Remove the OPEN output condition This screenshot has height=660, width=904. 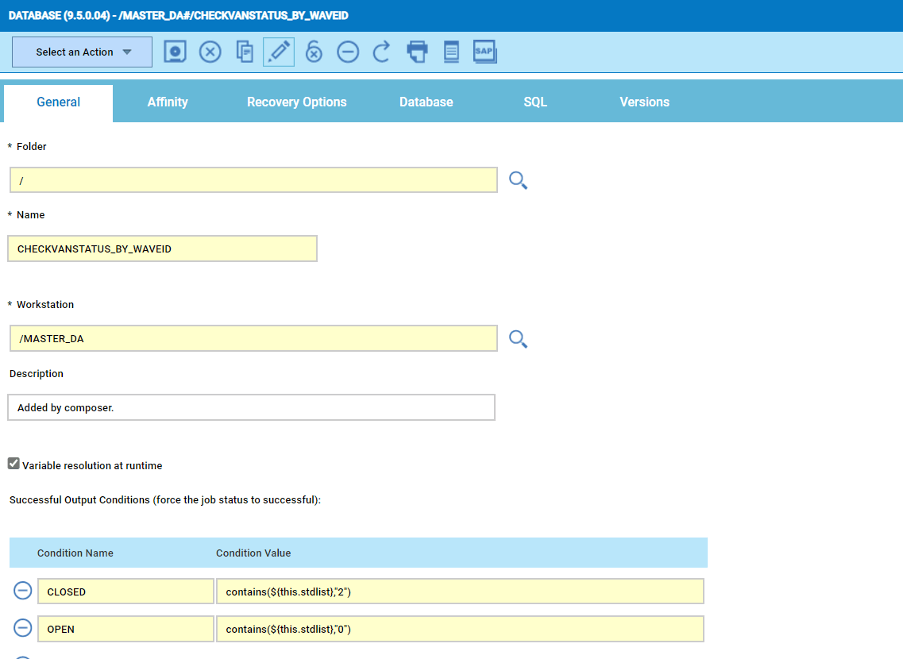click(23, 628)
